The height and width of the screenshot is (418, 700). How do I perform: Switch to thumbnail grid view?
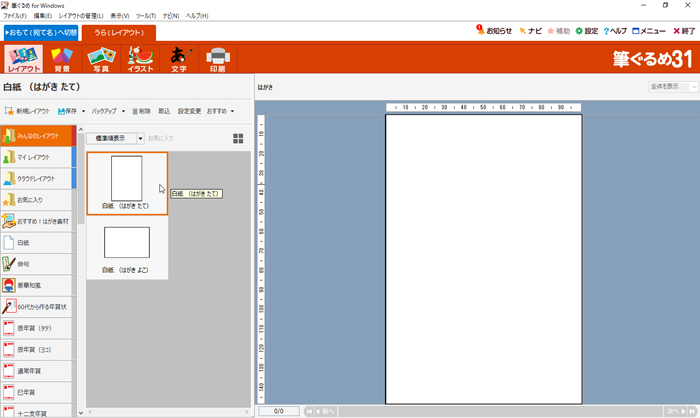(x=238, y=139)
